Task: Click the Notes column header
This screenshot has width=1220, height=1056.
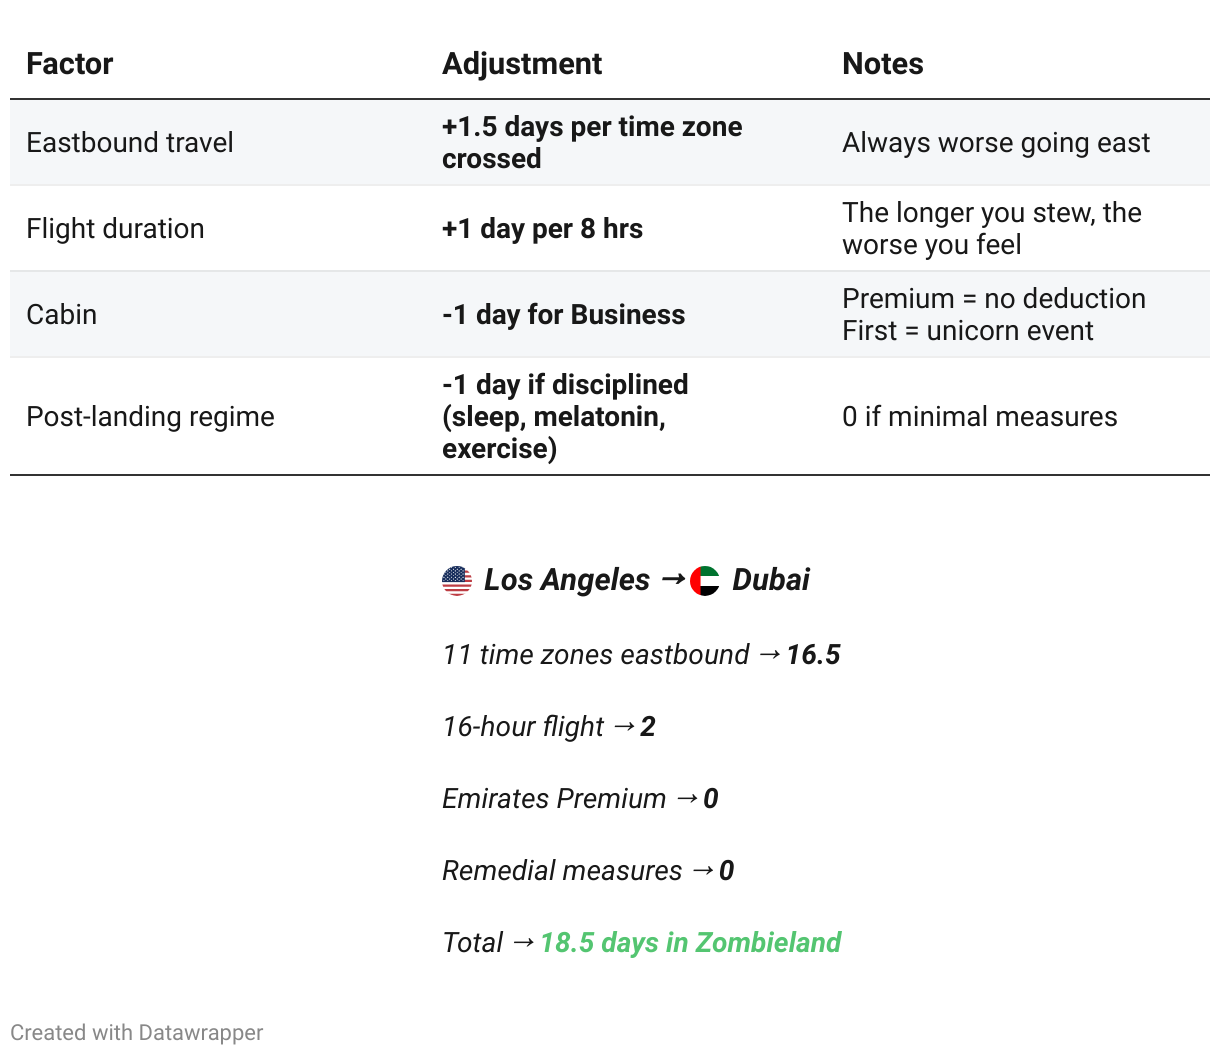Action: 883,64
